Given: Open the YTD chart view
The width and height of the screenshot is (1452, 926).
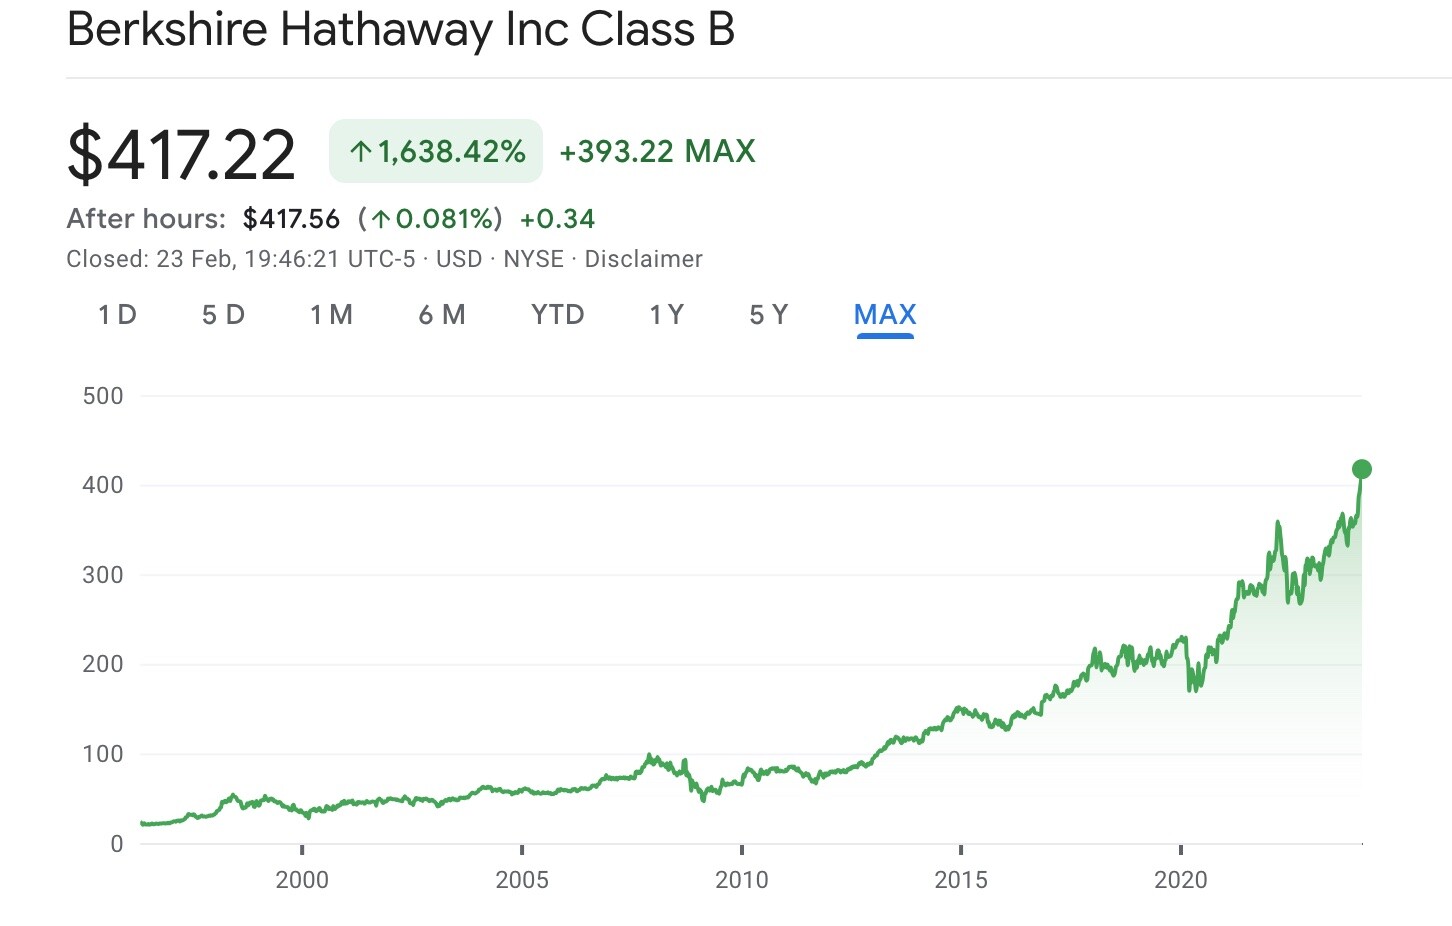Looking at the screenshot, I should click(557, 314).
